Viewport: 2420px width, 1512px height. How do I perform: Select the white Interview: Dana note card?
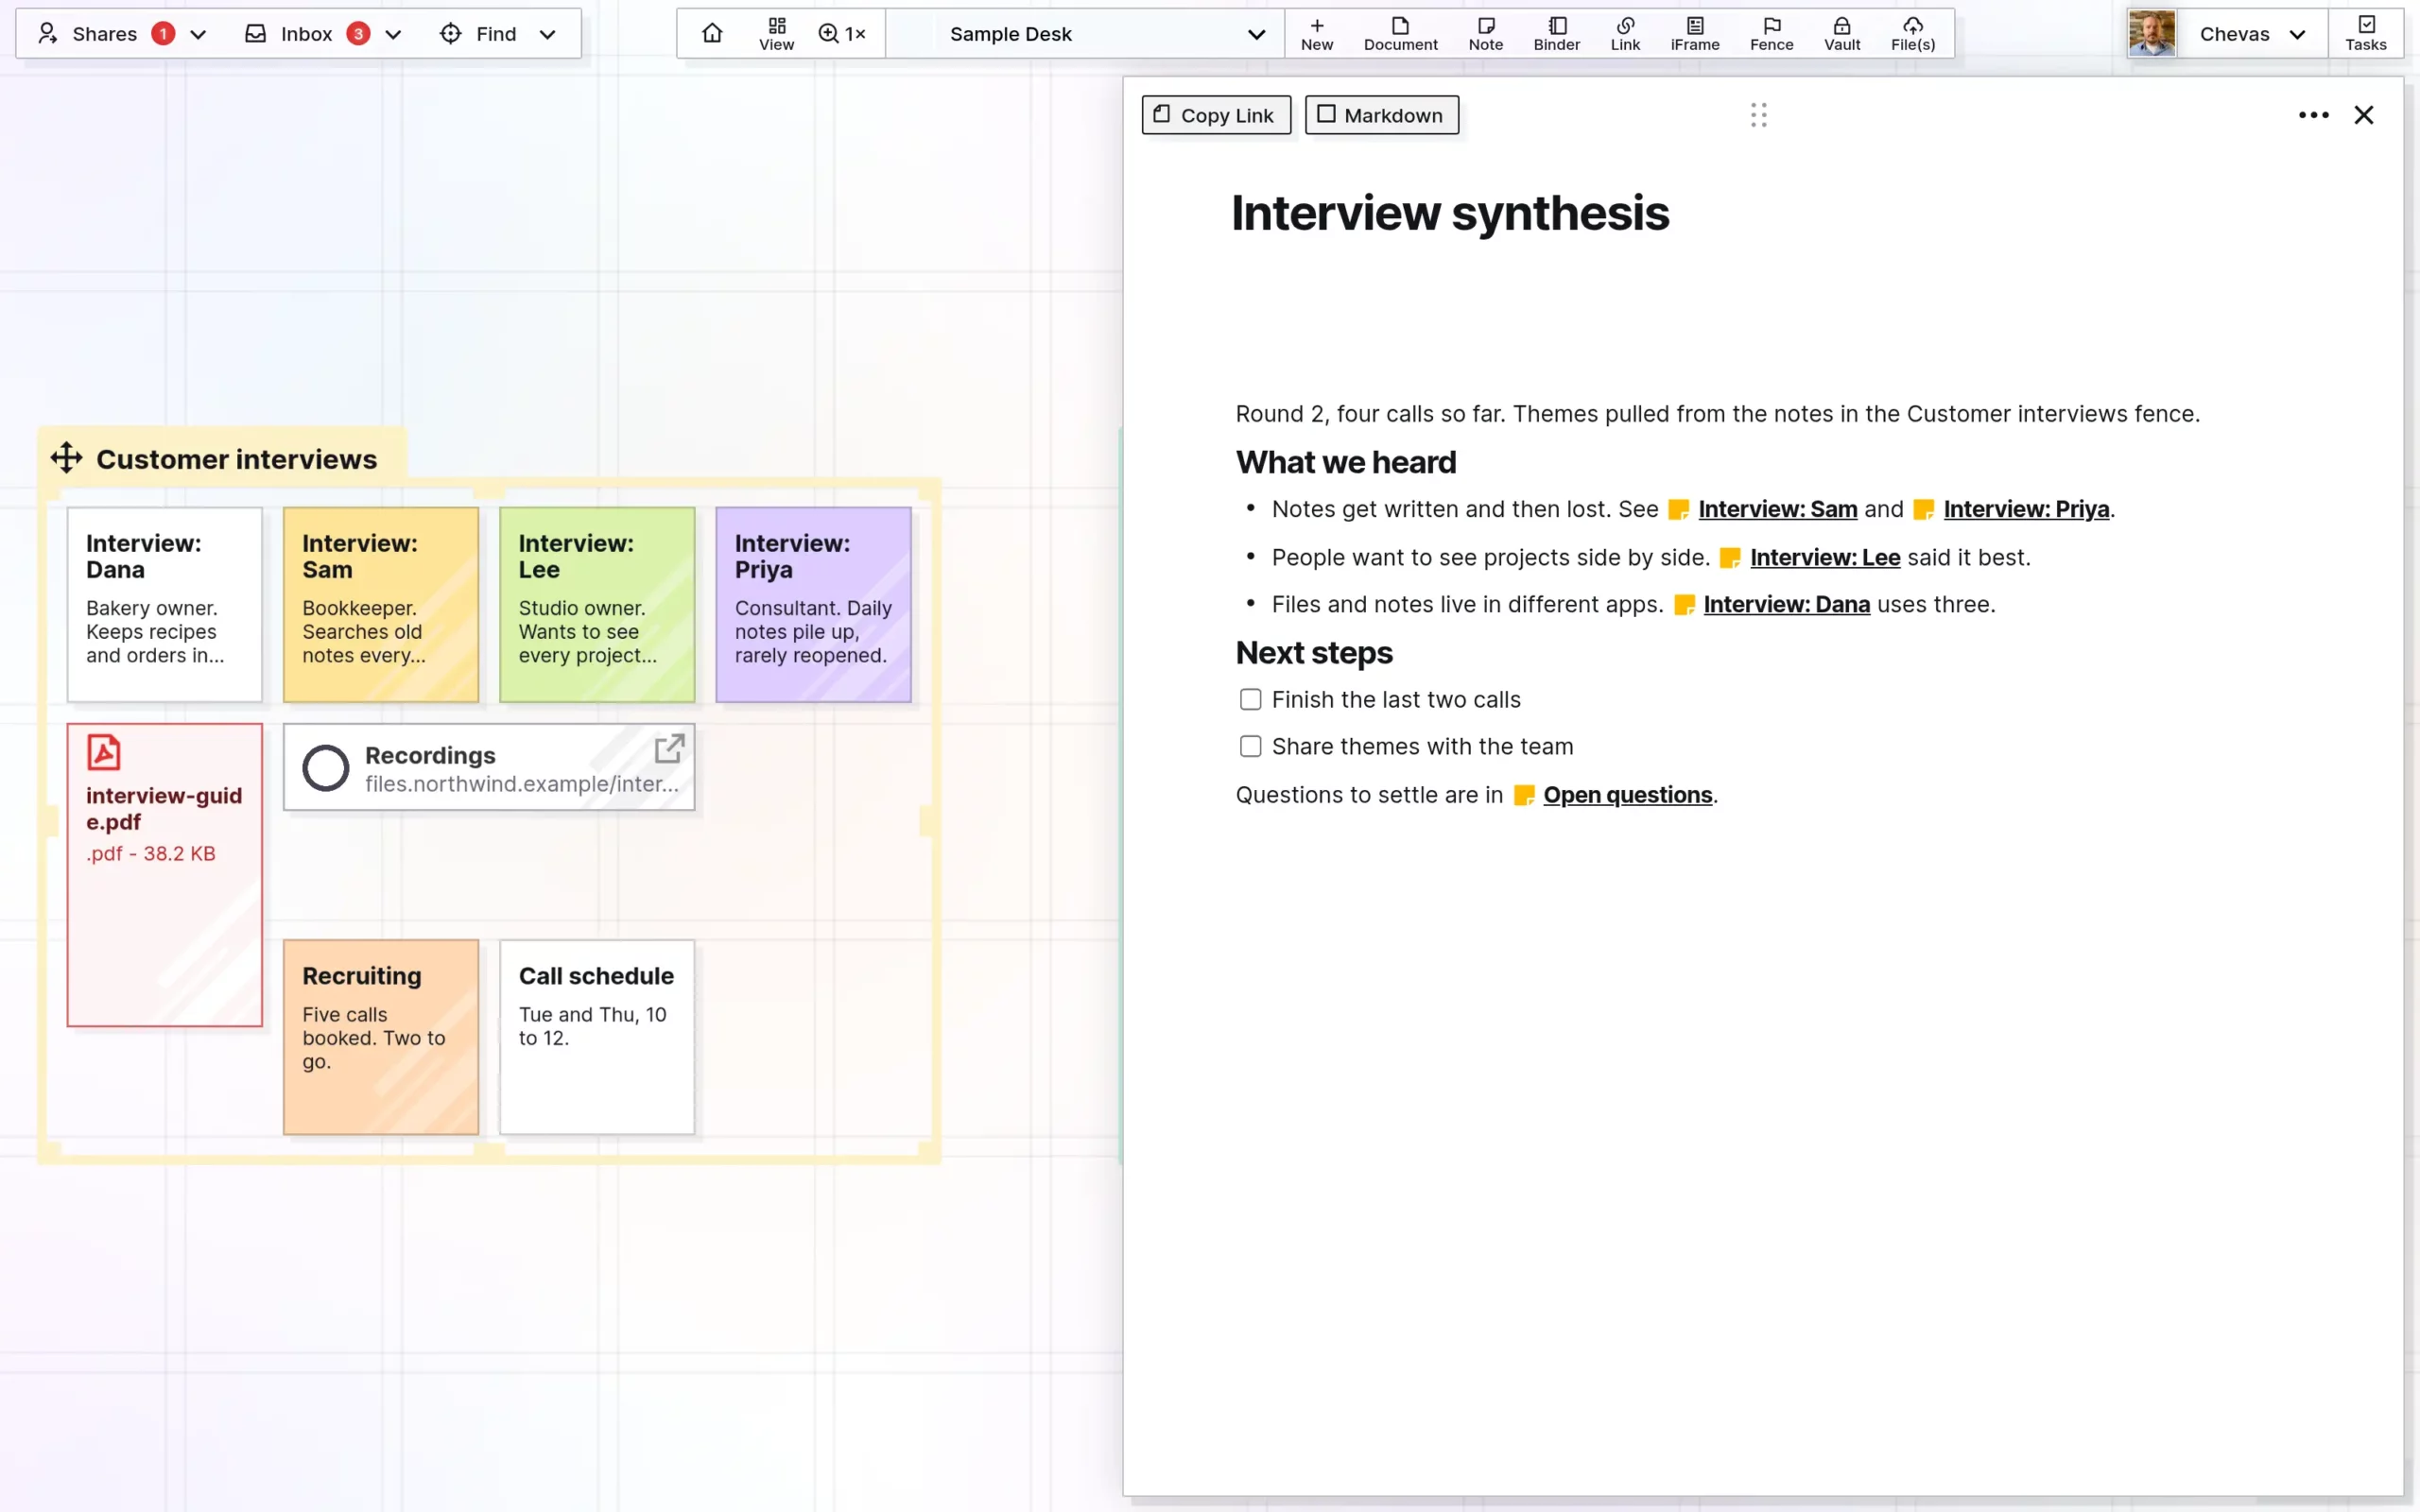click(x=165, y=604)
